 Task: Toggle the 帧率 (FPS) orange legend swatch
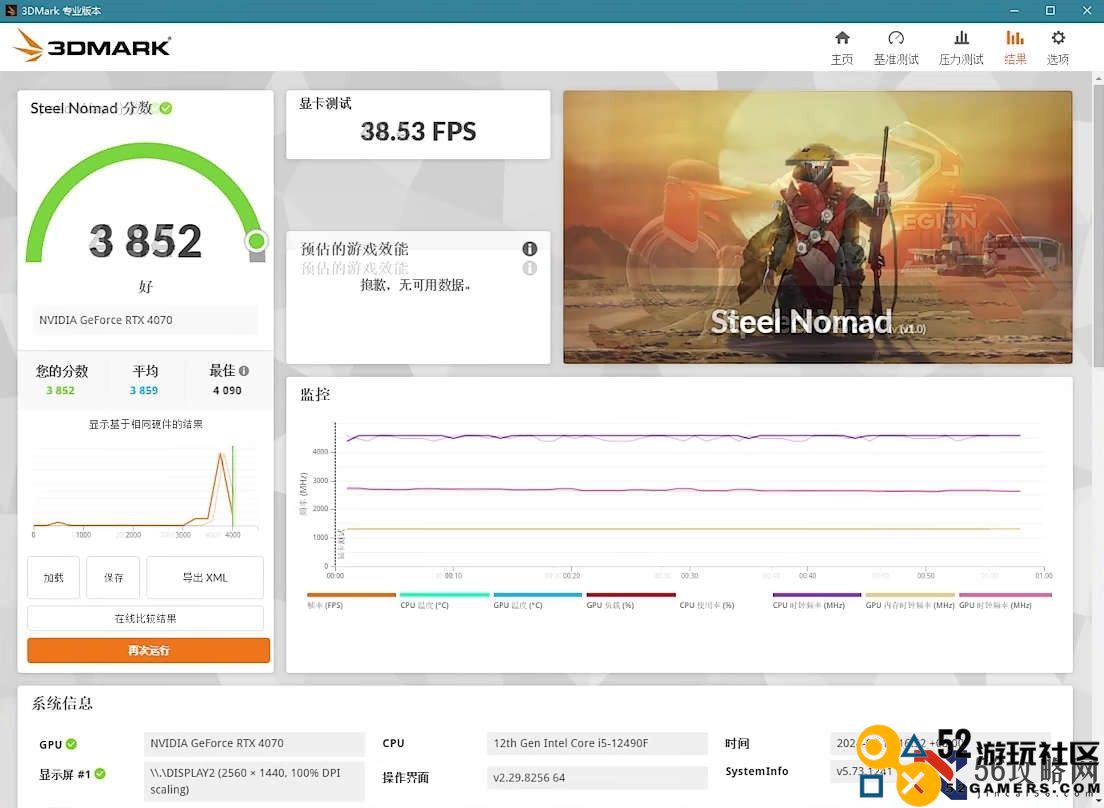[351, 595]
